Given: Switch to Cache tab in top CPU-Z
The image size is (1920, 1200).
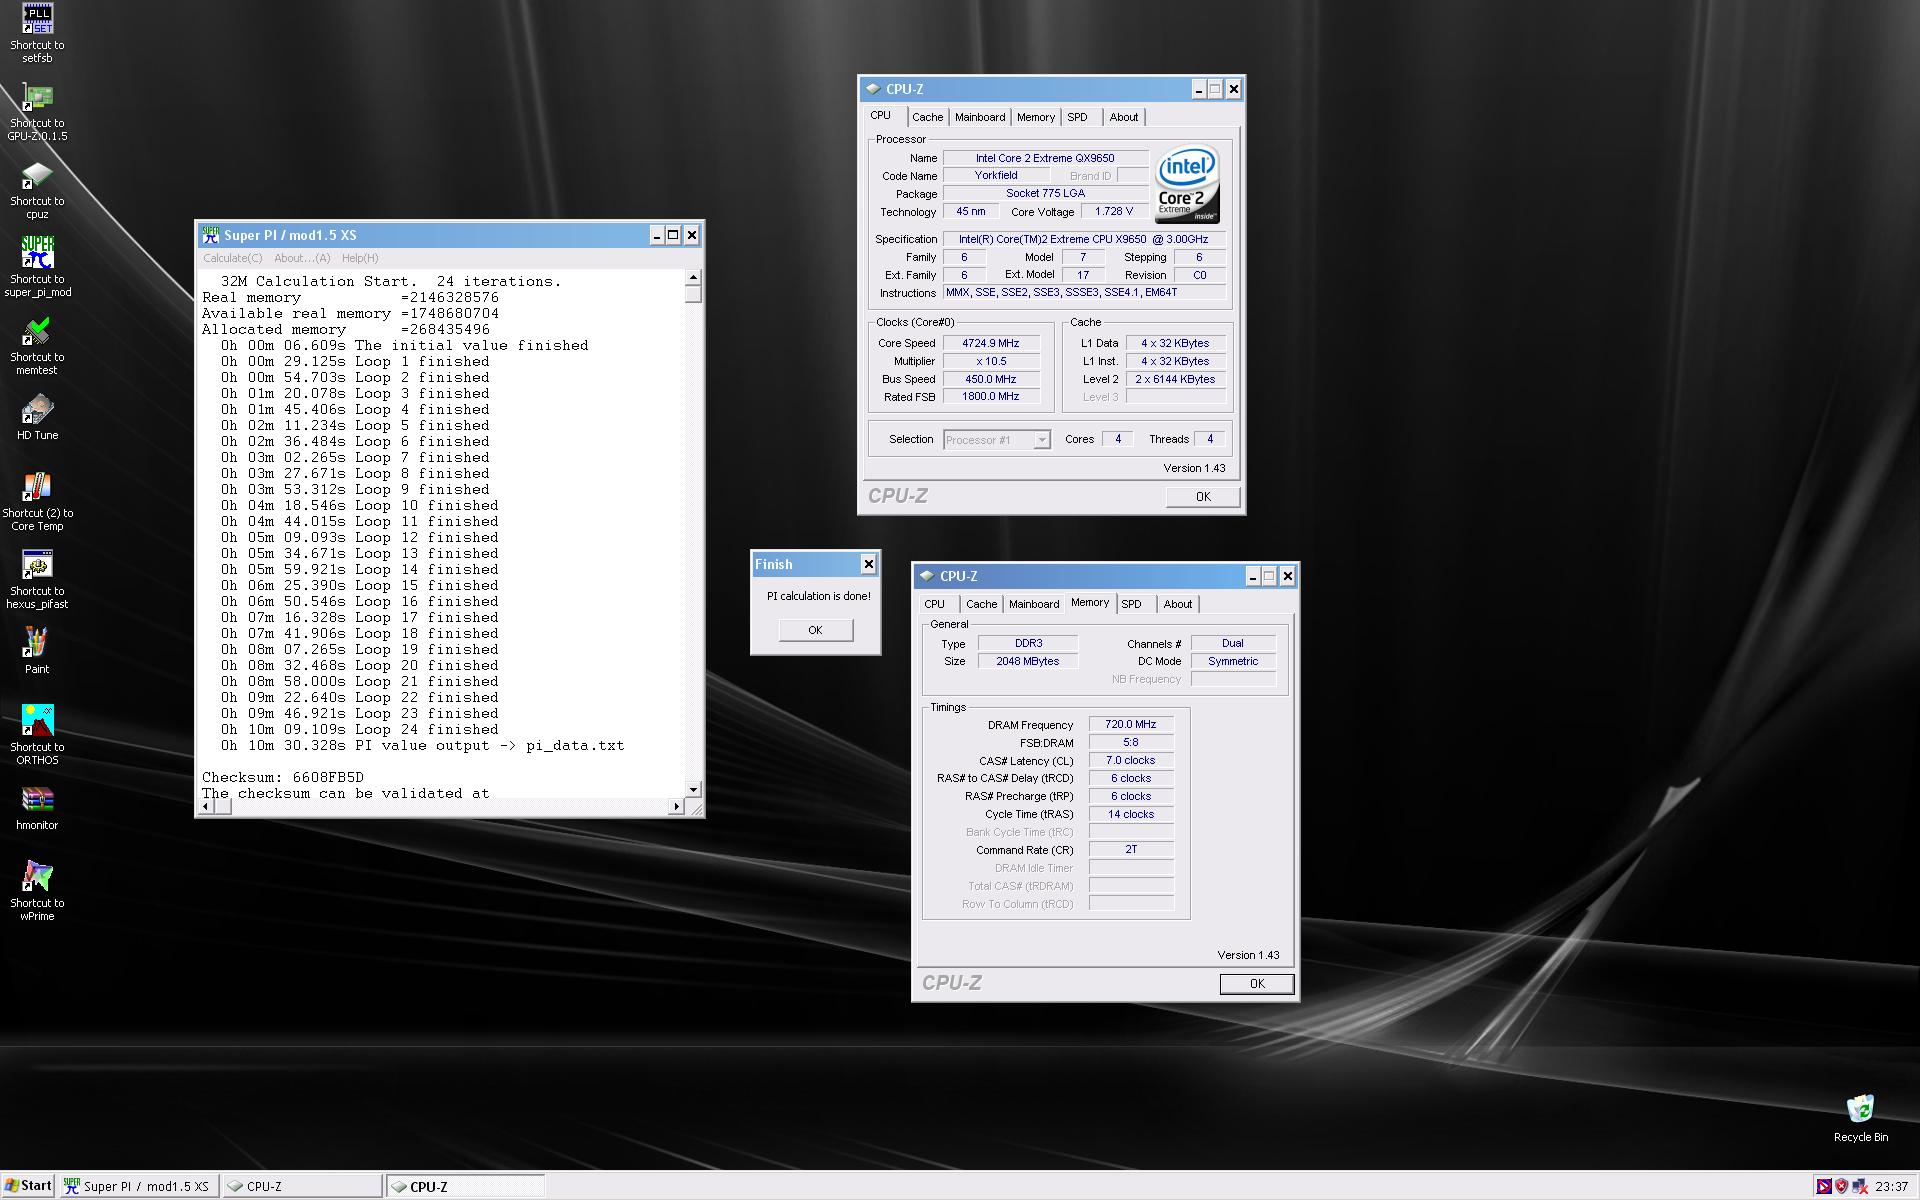Looking at the screenshot, I should 927,117.
